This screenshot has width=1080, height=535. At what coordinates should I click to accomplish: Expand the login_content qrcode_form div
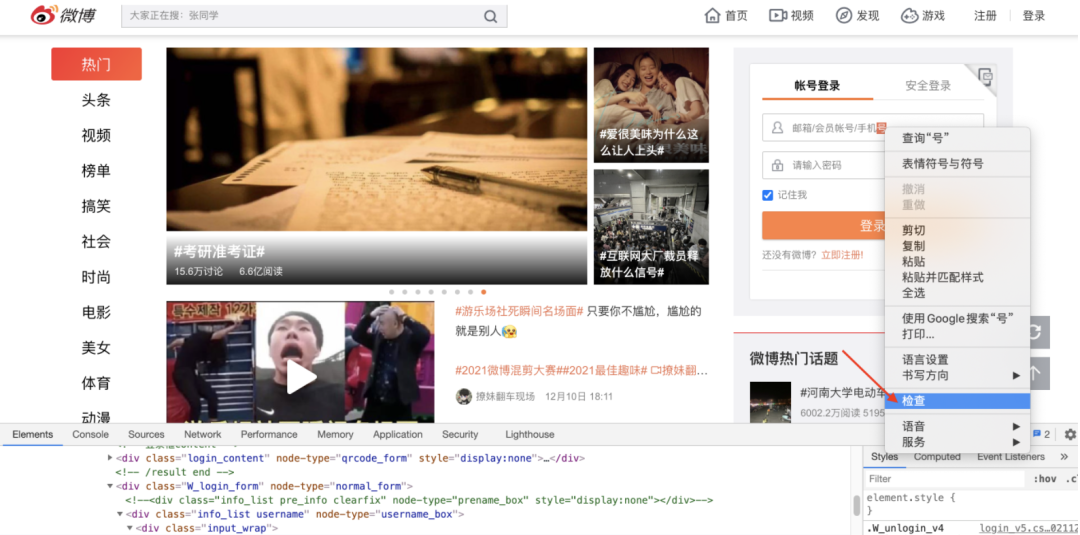click(110, 458)
